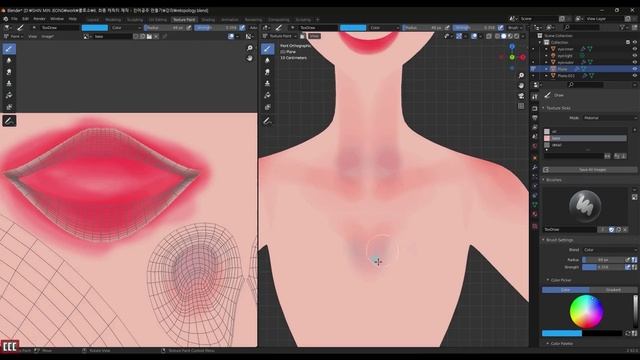Select the Fill tool in the 3D viewport toolbar
Viewport: 640px width, 360px height.
(267, 95)
